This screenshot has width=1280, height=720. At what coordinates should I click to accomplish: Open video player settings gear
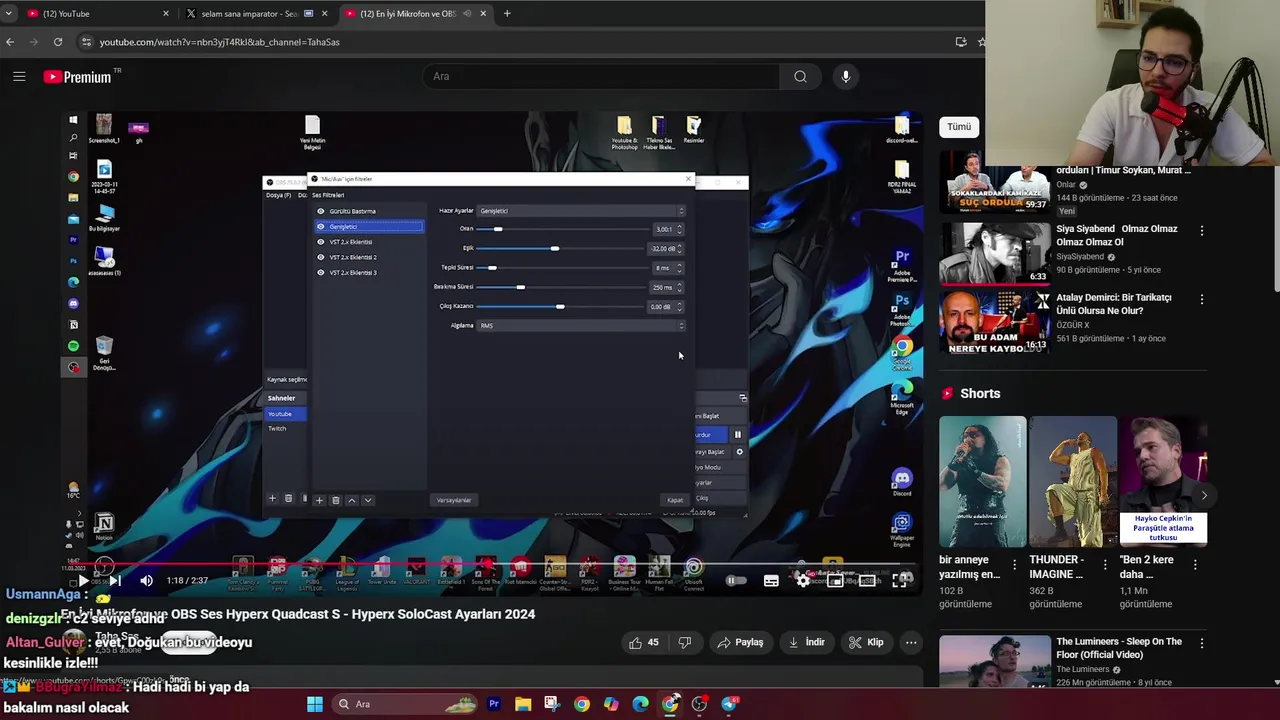tap(803, 581)
